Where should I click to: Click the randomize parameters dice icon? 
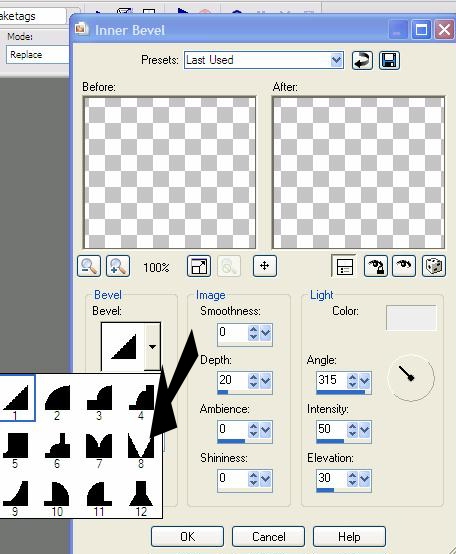click(x=434, y=266)
